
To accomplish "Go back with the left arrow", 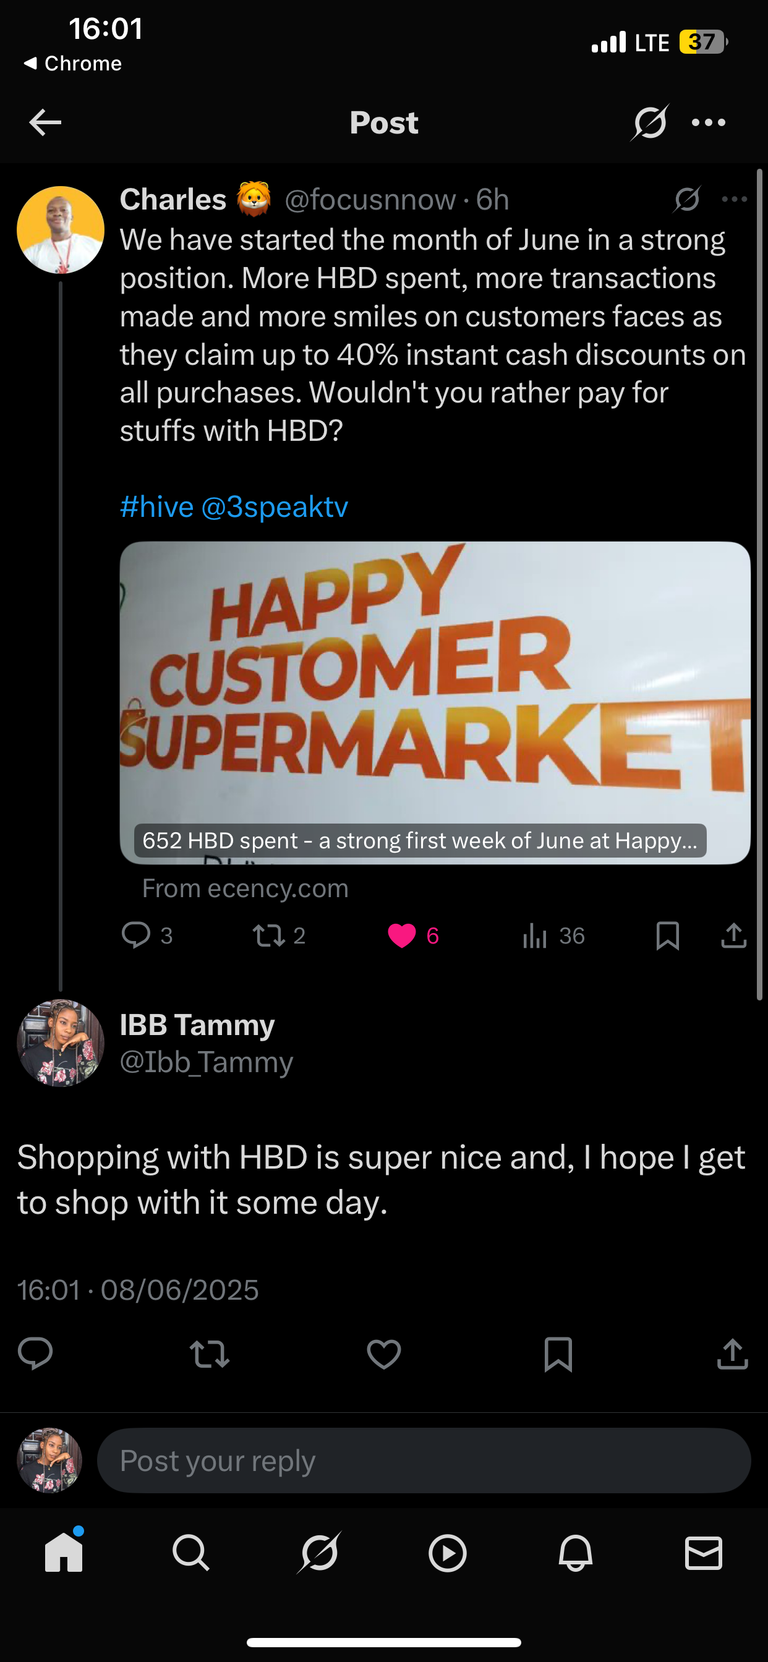I will click(45, 123).
